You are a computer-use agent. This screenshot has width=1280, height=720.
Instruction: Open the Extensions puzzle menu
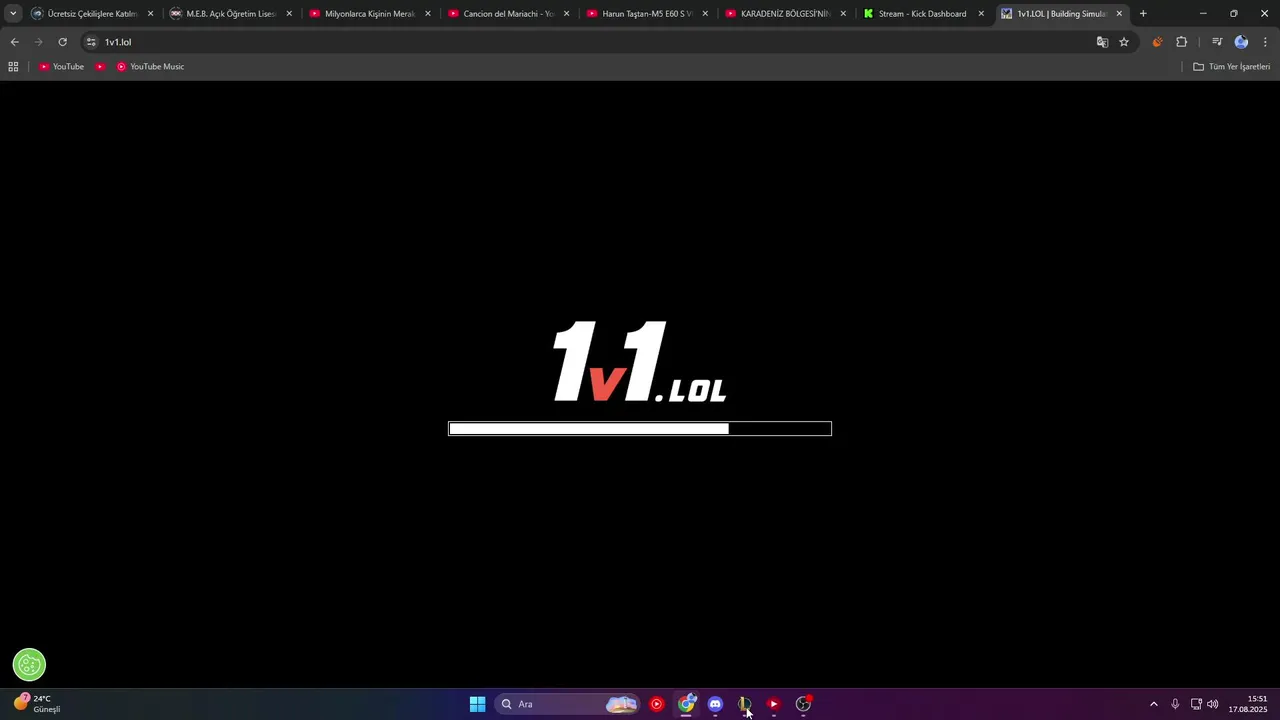[x=1181, y=42]
